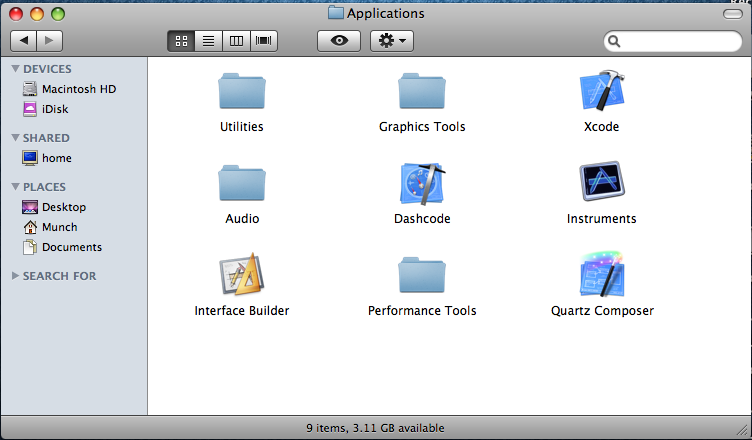Click the Desktop icon in Places
This screenshot has width=752, height=440.
click(x=30, y=207)
